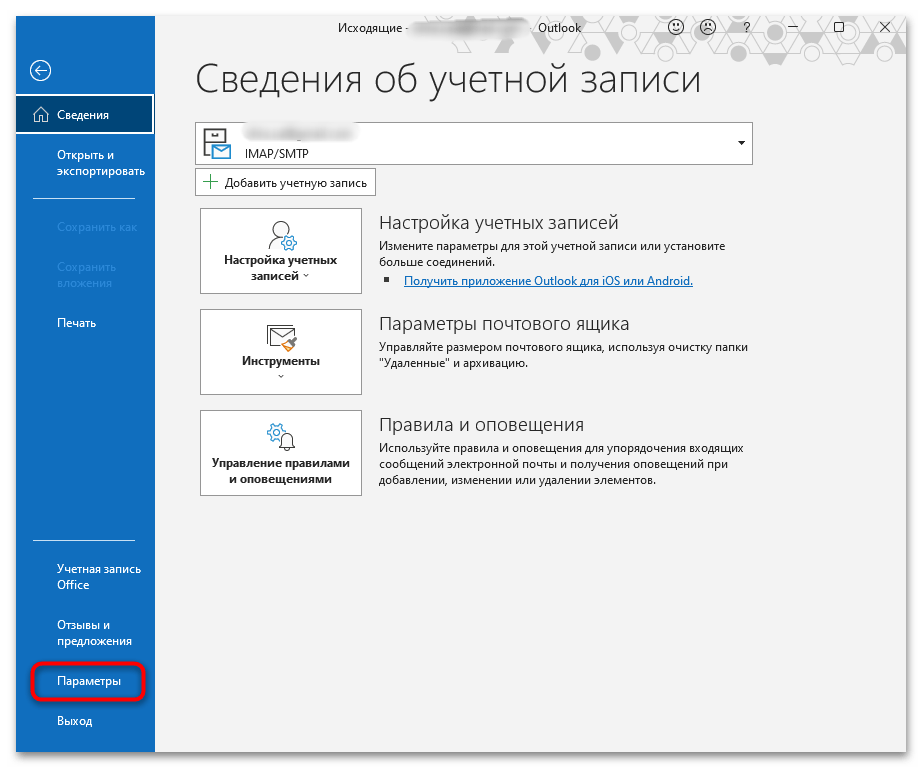Click the question mark help icon

point(745,27)
